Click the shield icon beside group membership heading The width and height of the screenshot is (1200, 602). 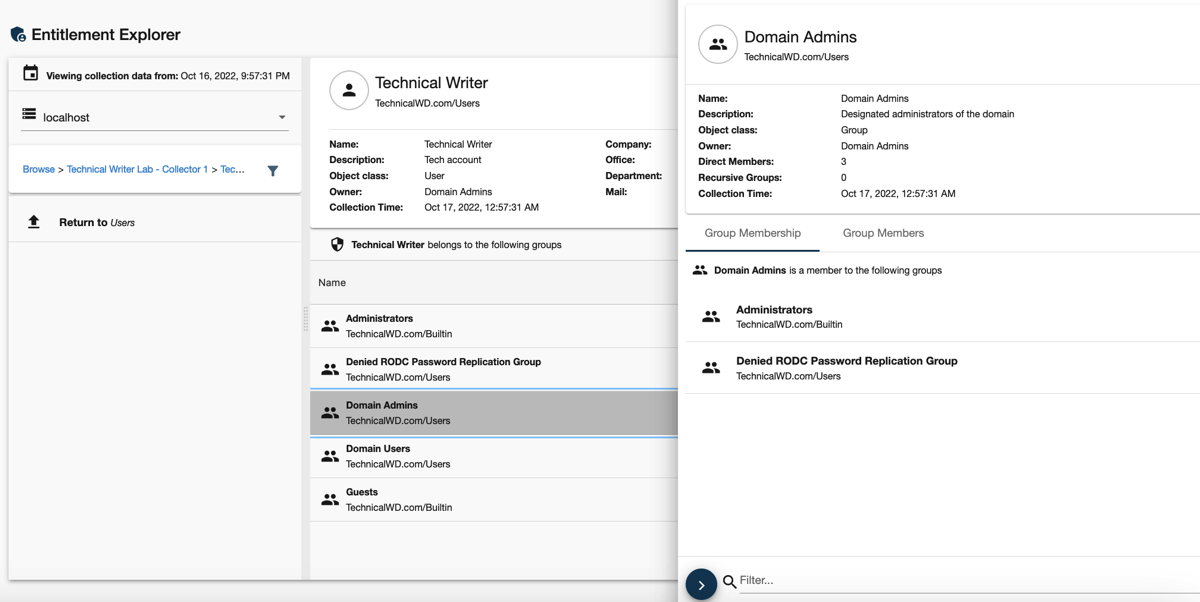click(337, 245)
